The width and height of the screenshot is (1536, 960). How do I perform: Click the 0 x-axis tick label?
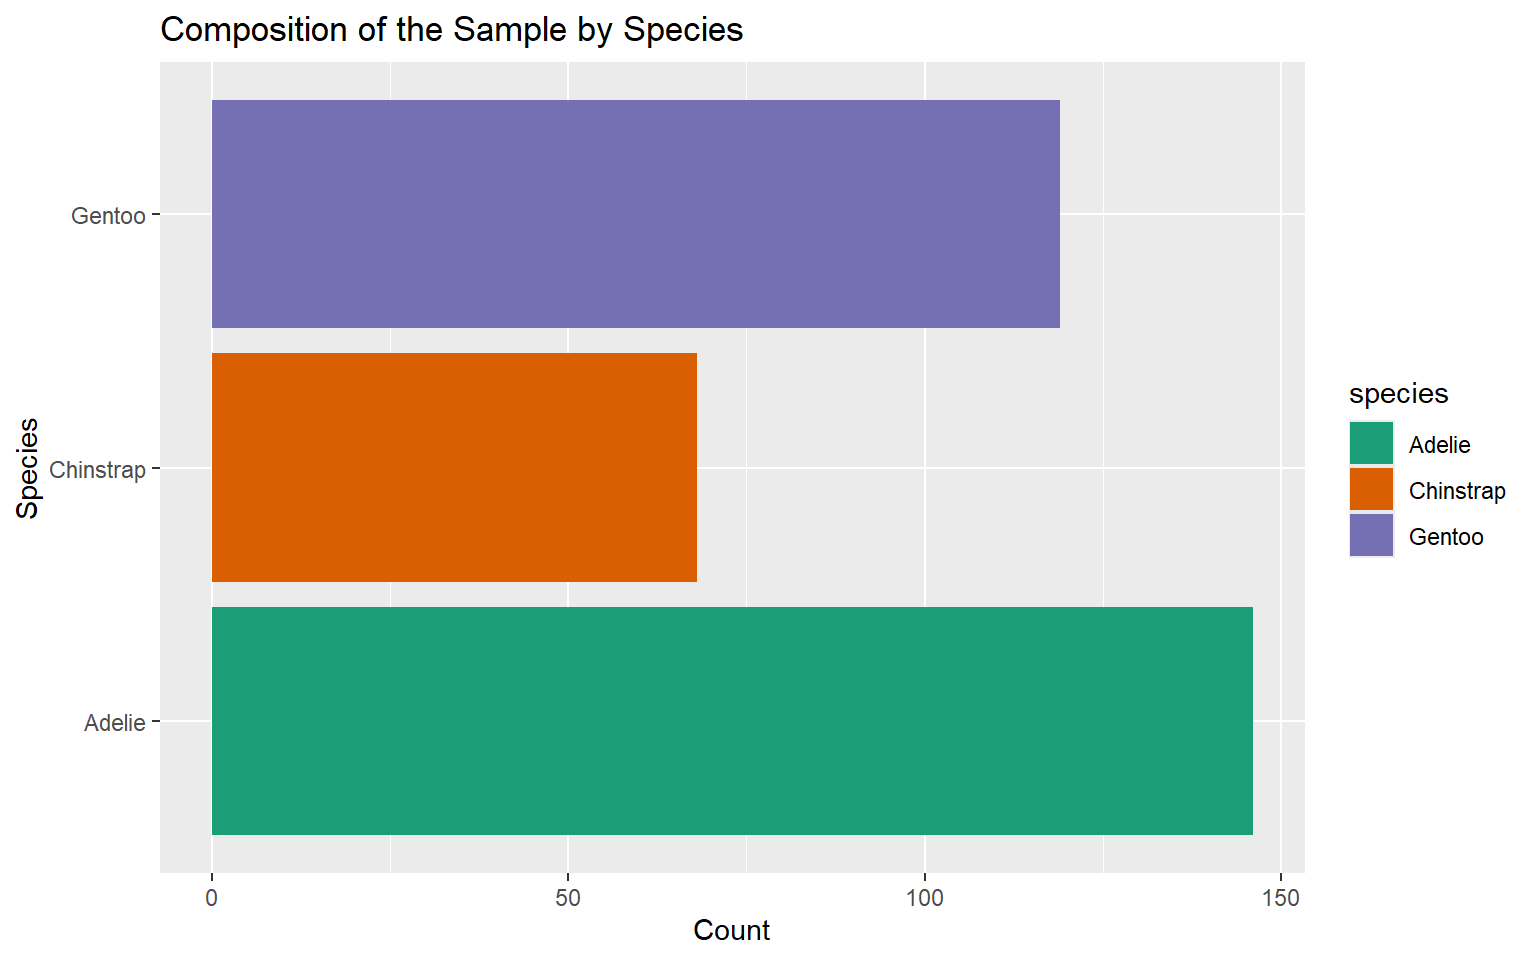(x=212, y=898)
